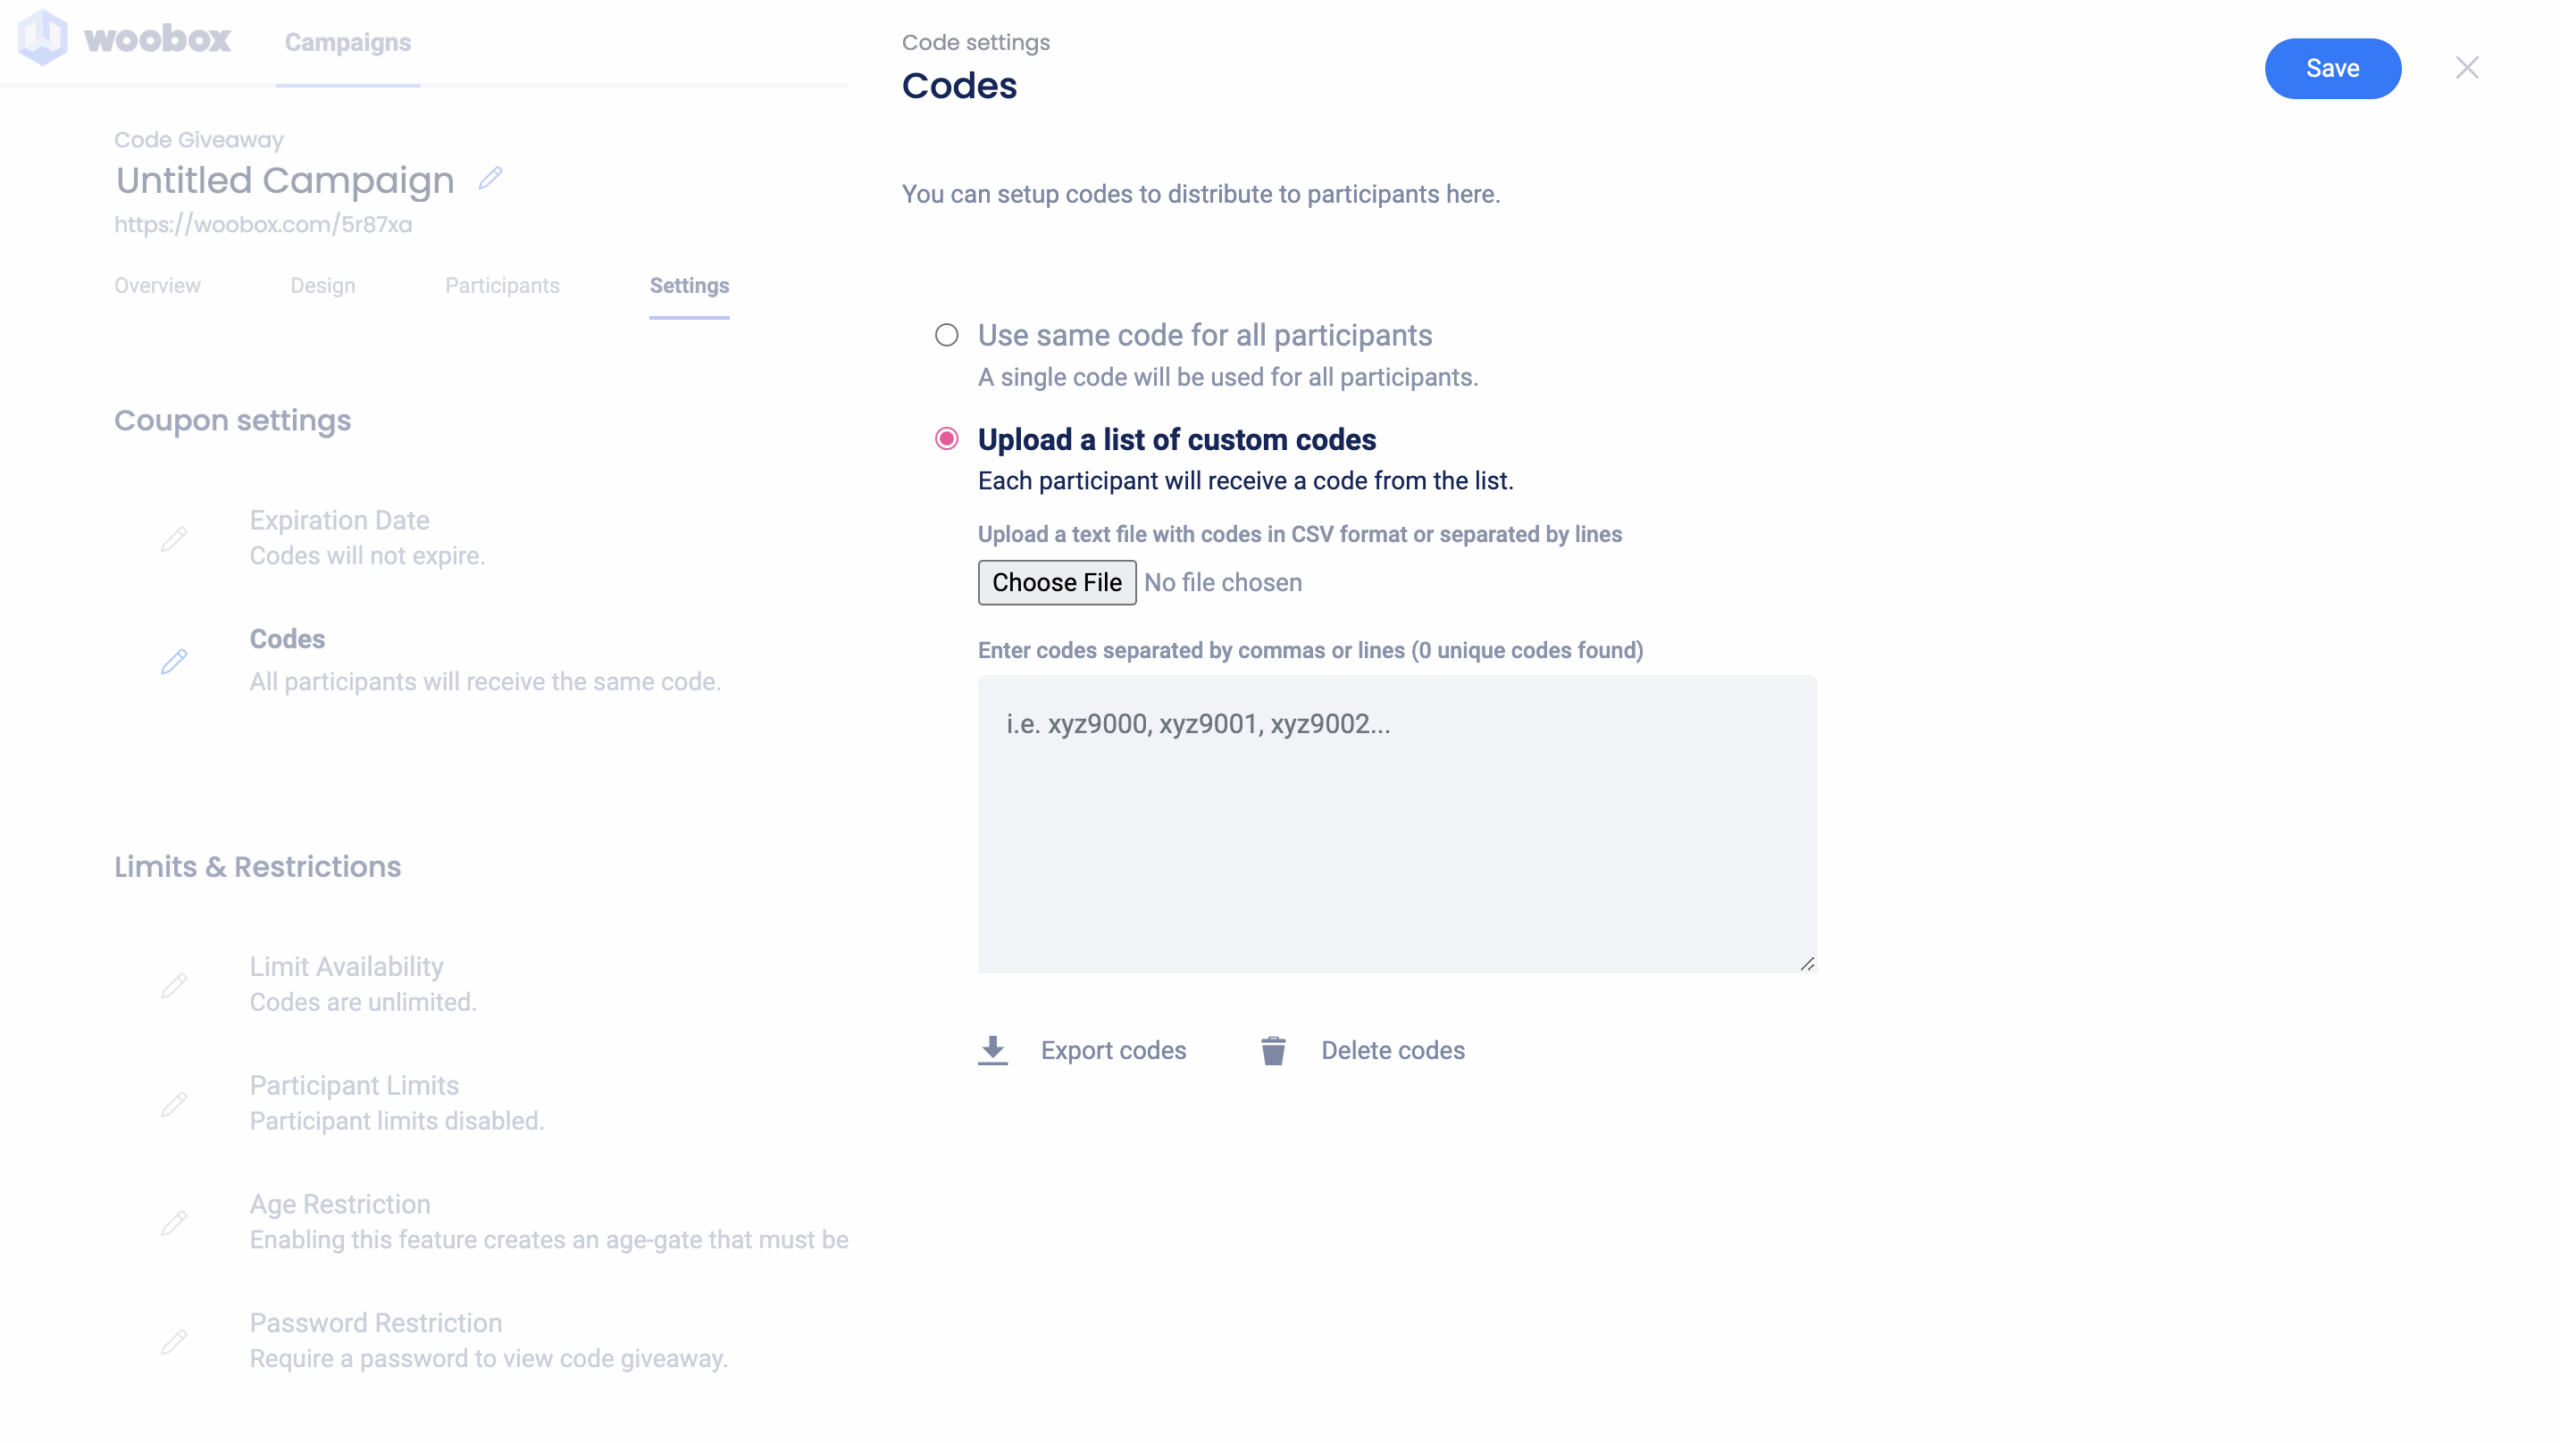Click the blue Save button
This screenshot has width=2560, height=1443.
tap(2332, 68)
